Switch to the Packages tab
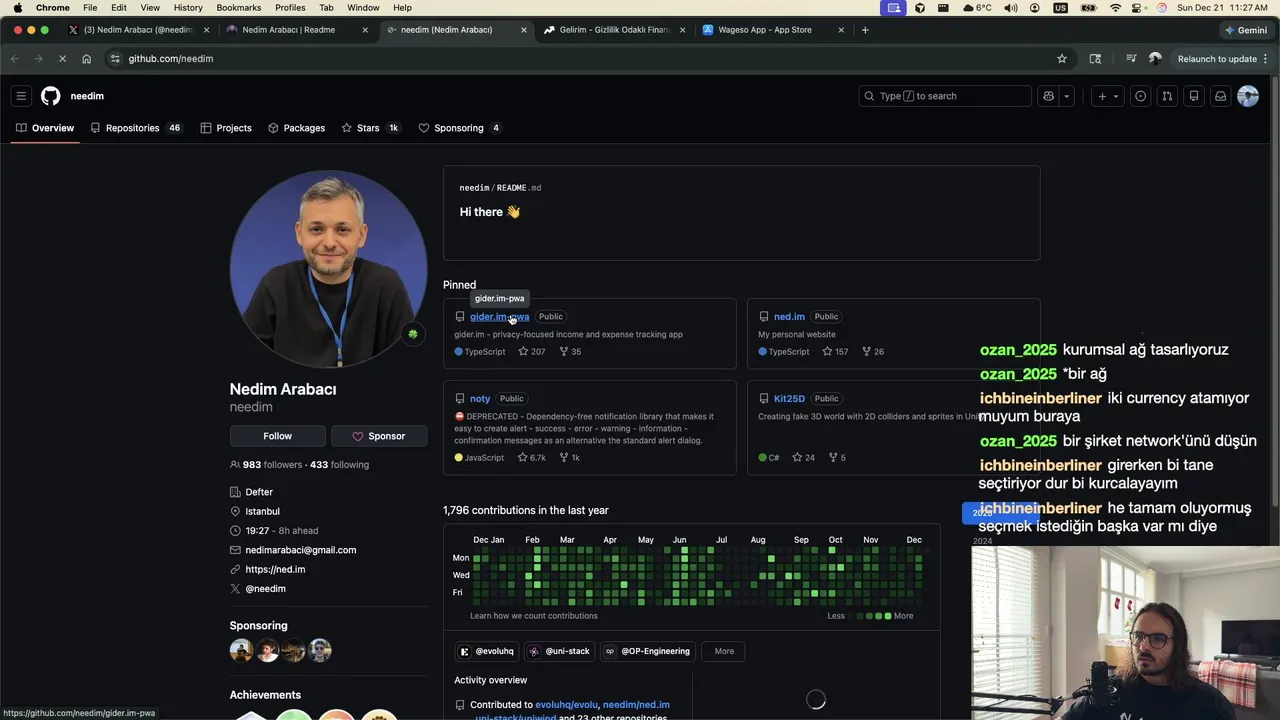The width and height of the screenshot is (1280, 720). pyautogui.click(x=297, y=128)
